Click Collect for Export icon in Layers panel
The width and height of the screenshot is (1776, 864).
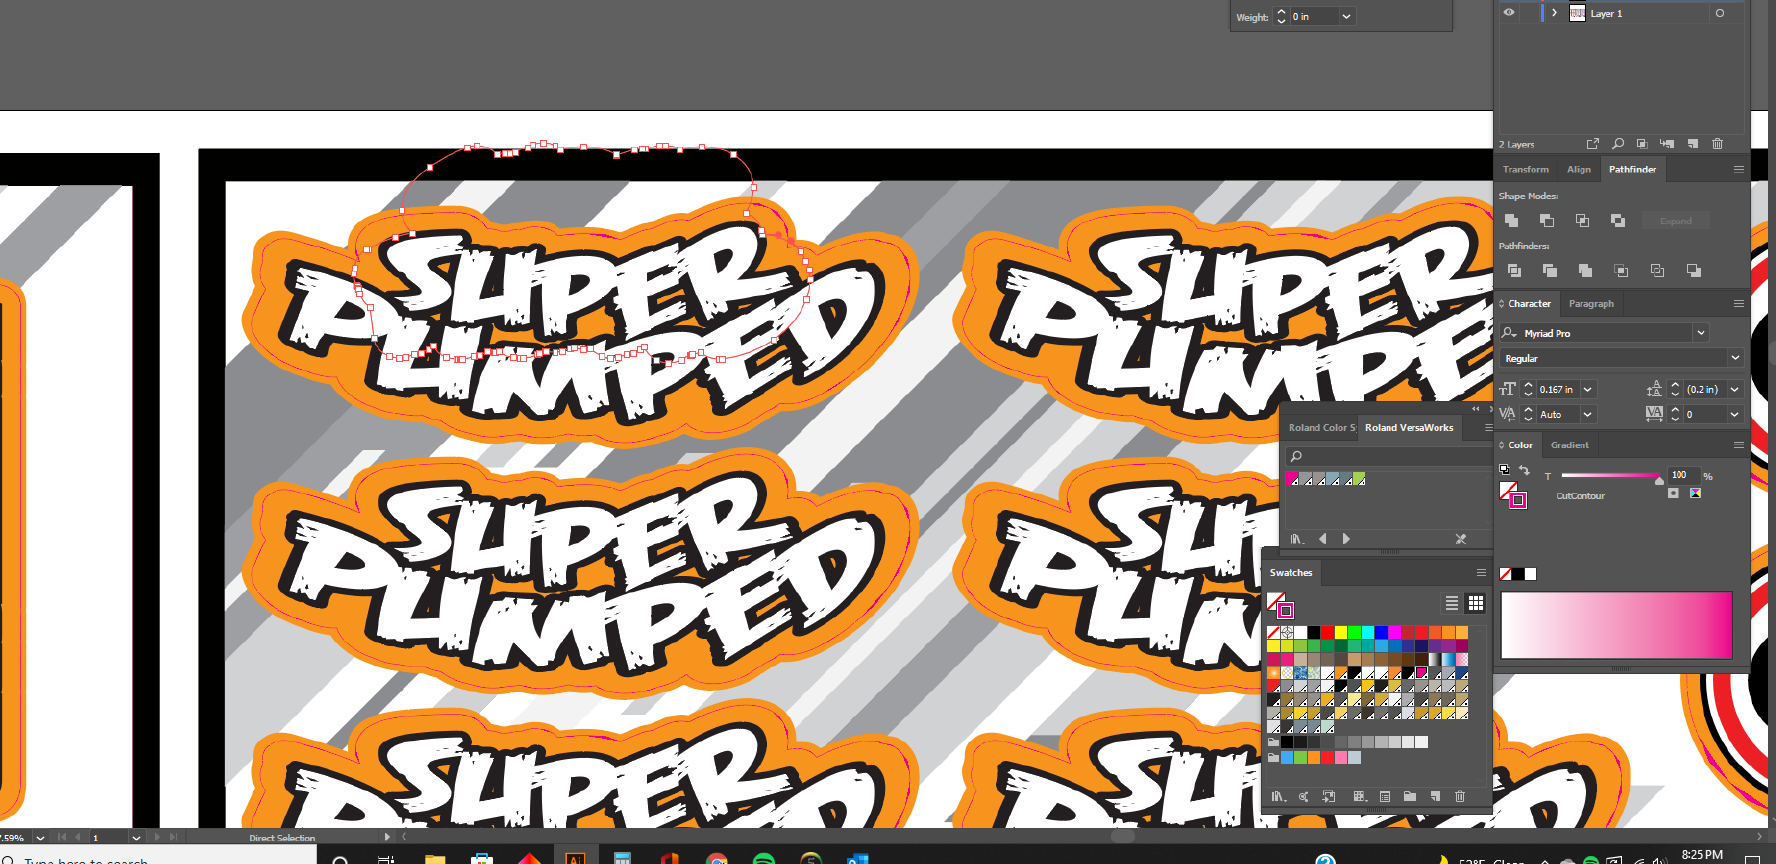[1593, 144]
